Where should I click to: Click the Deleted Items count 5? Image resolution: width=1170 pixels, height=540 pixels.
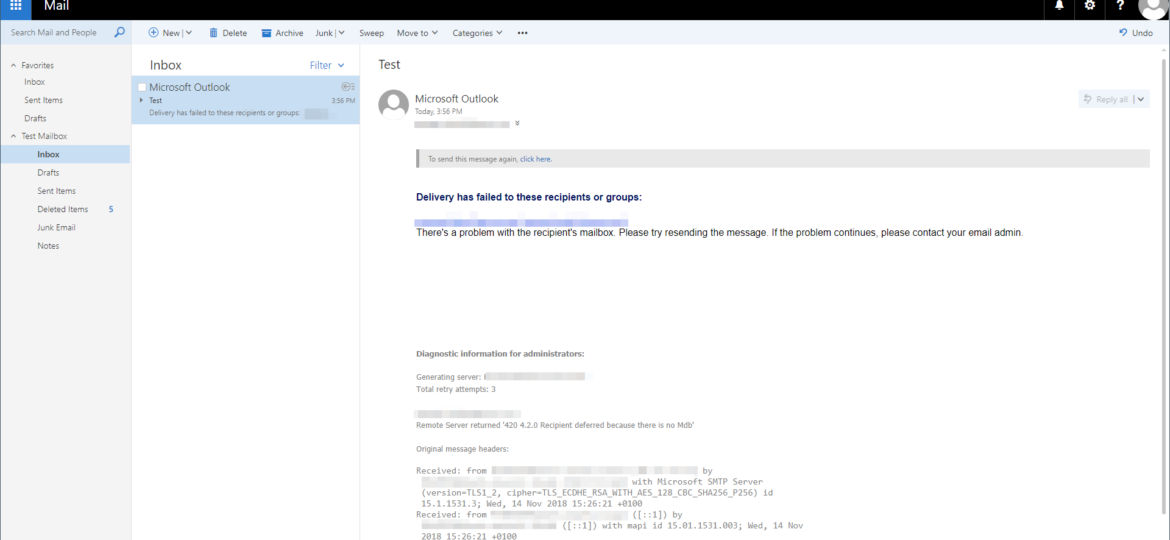[x=111, y=210]
